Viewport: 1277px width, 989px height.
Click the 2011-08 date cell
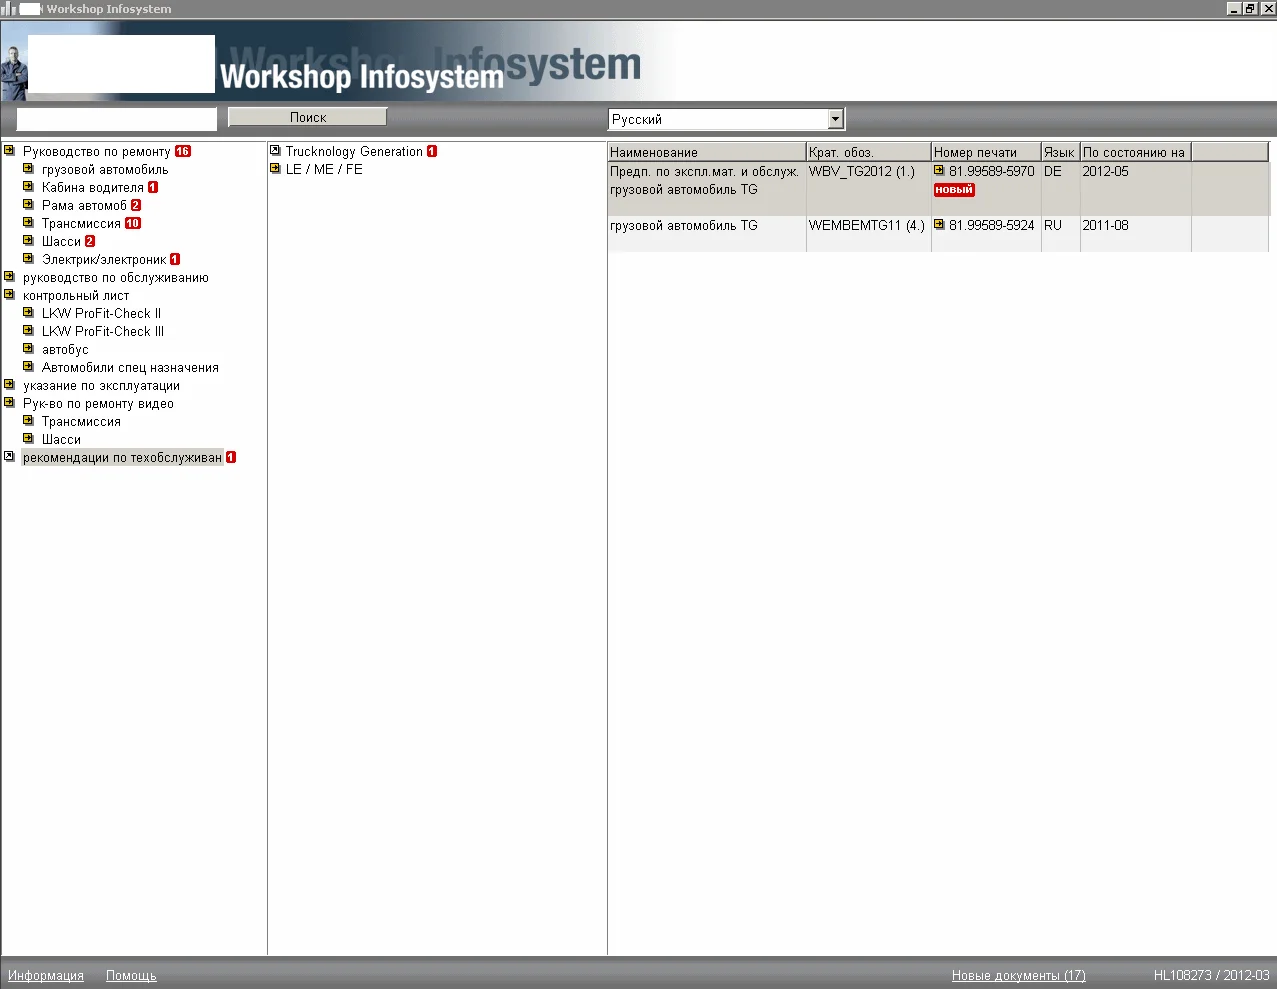click(x=1105, y=226)
